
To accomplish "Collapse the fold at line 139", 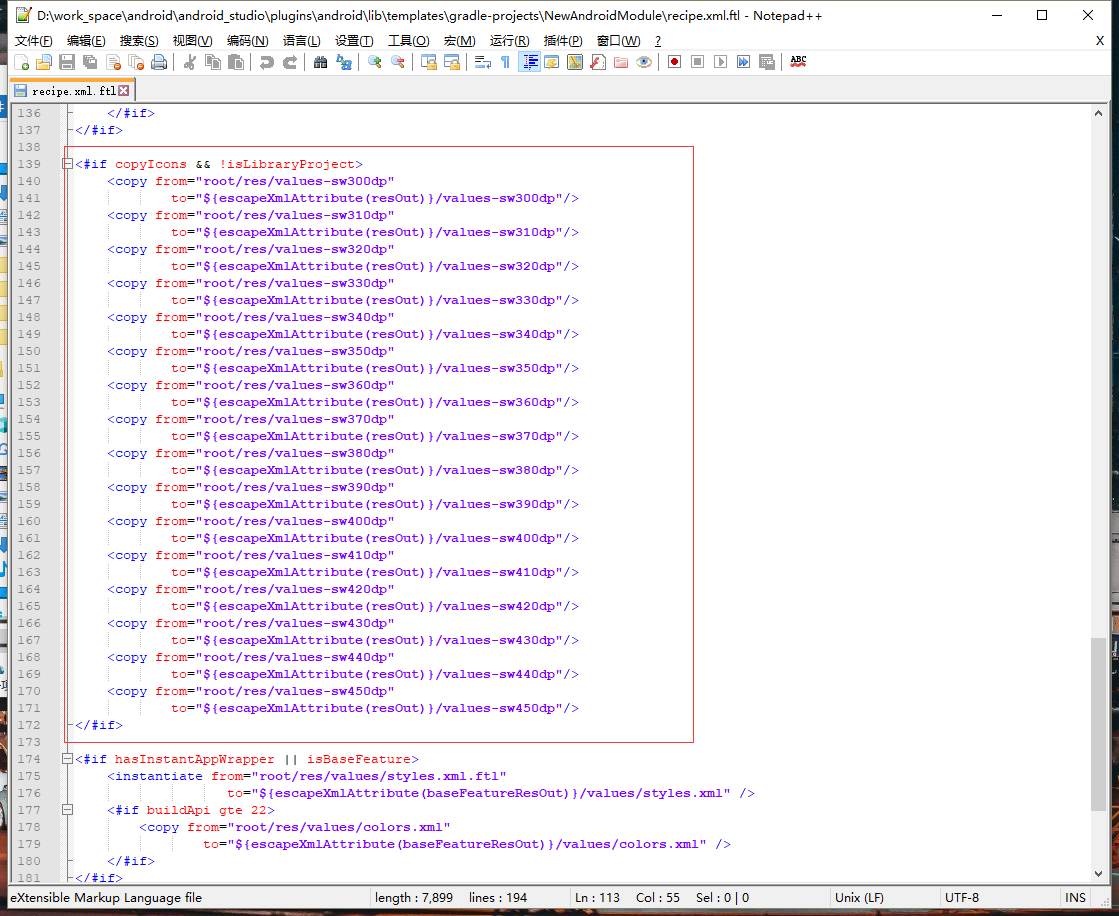I will [x=67, y=164].
